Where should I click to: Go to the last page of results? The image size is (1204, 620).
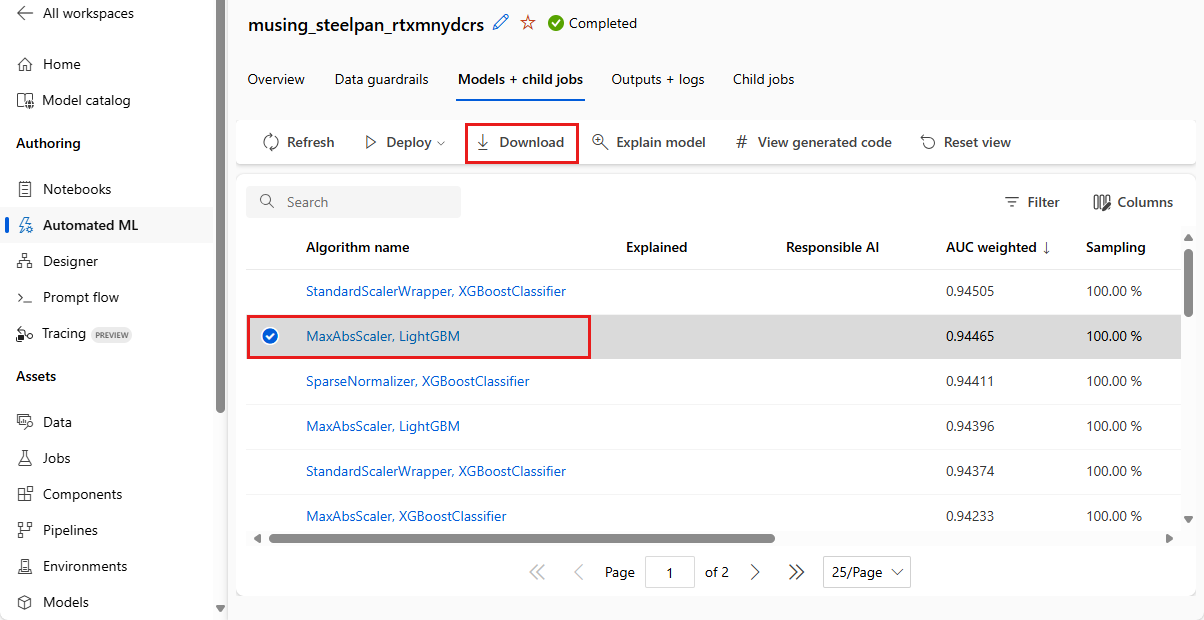pyautogui.click(x=796, y=572)
